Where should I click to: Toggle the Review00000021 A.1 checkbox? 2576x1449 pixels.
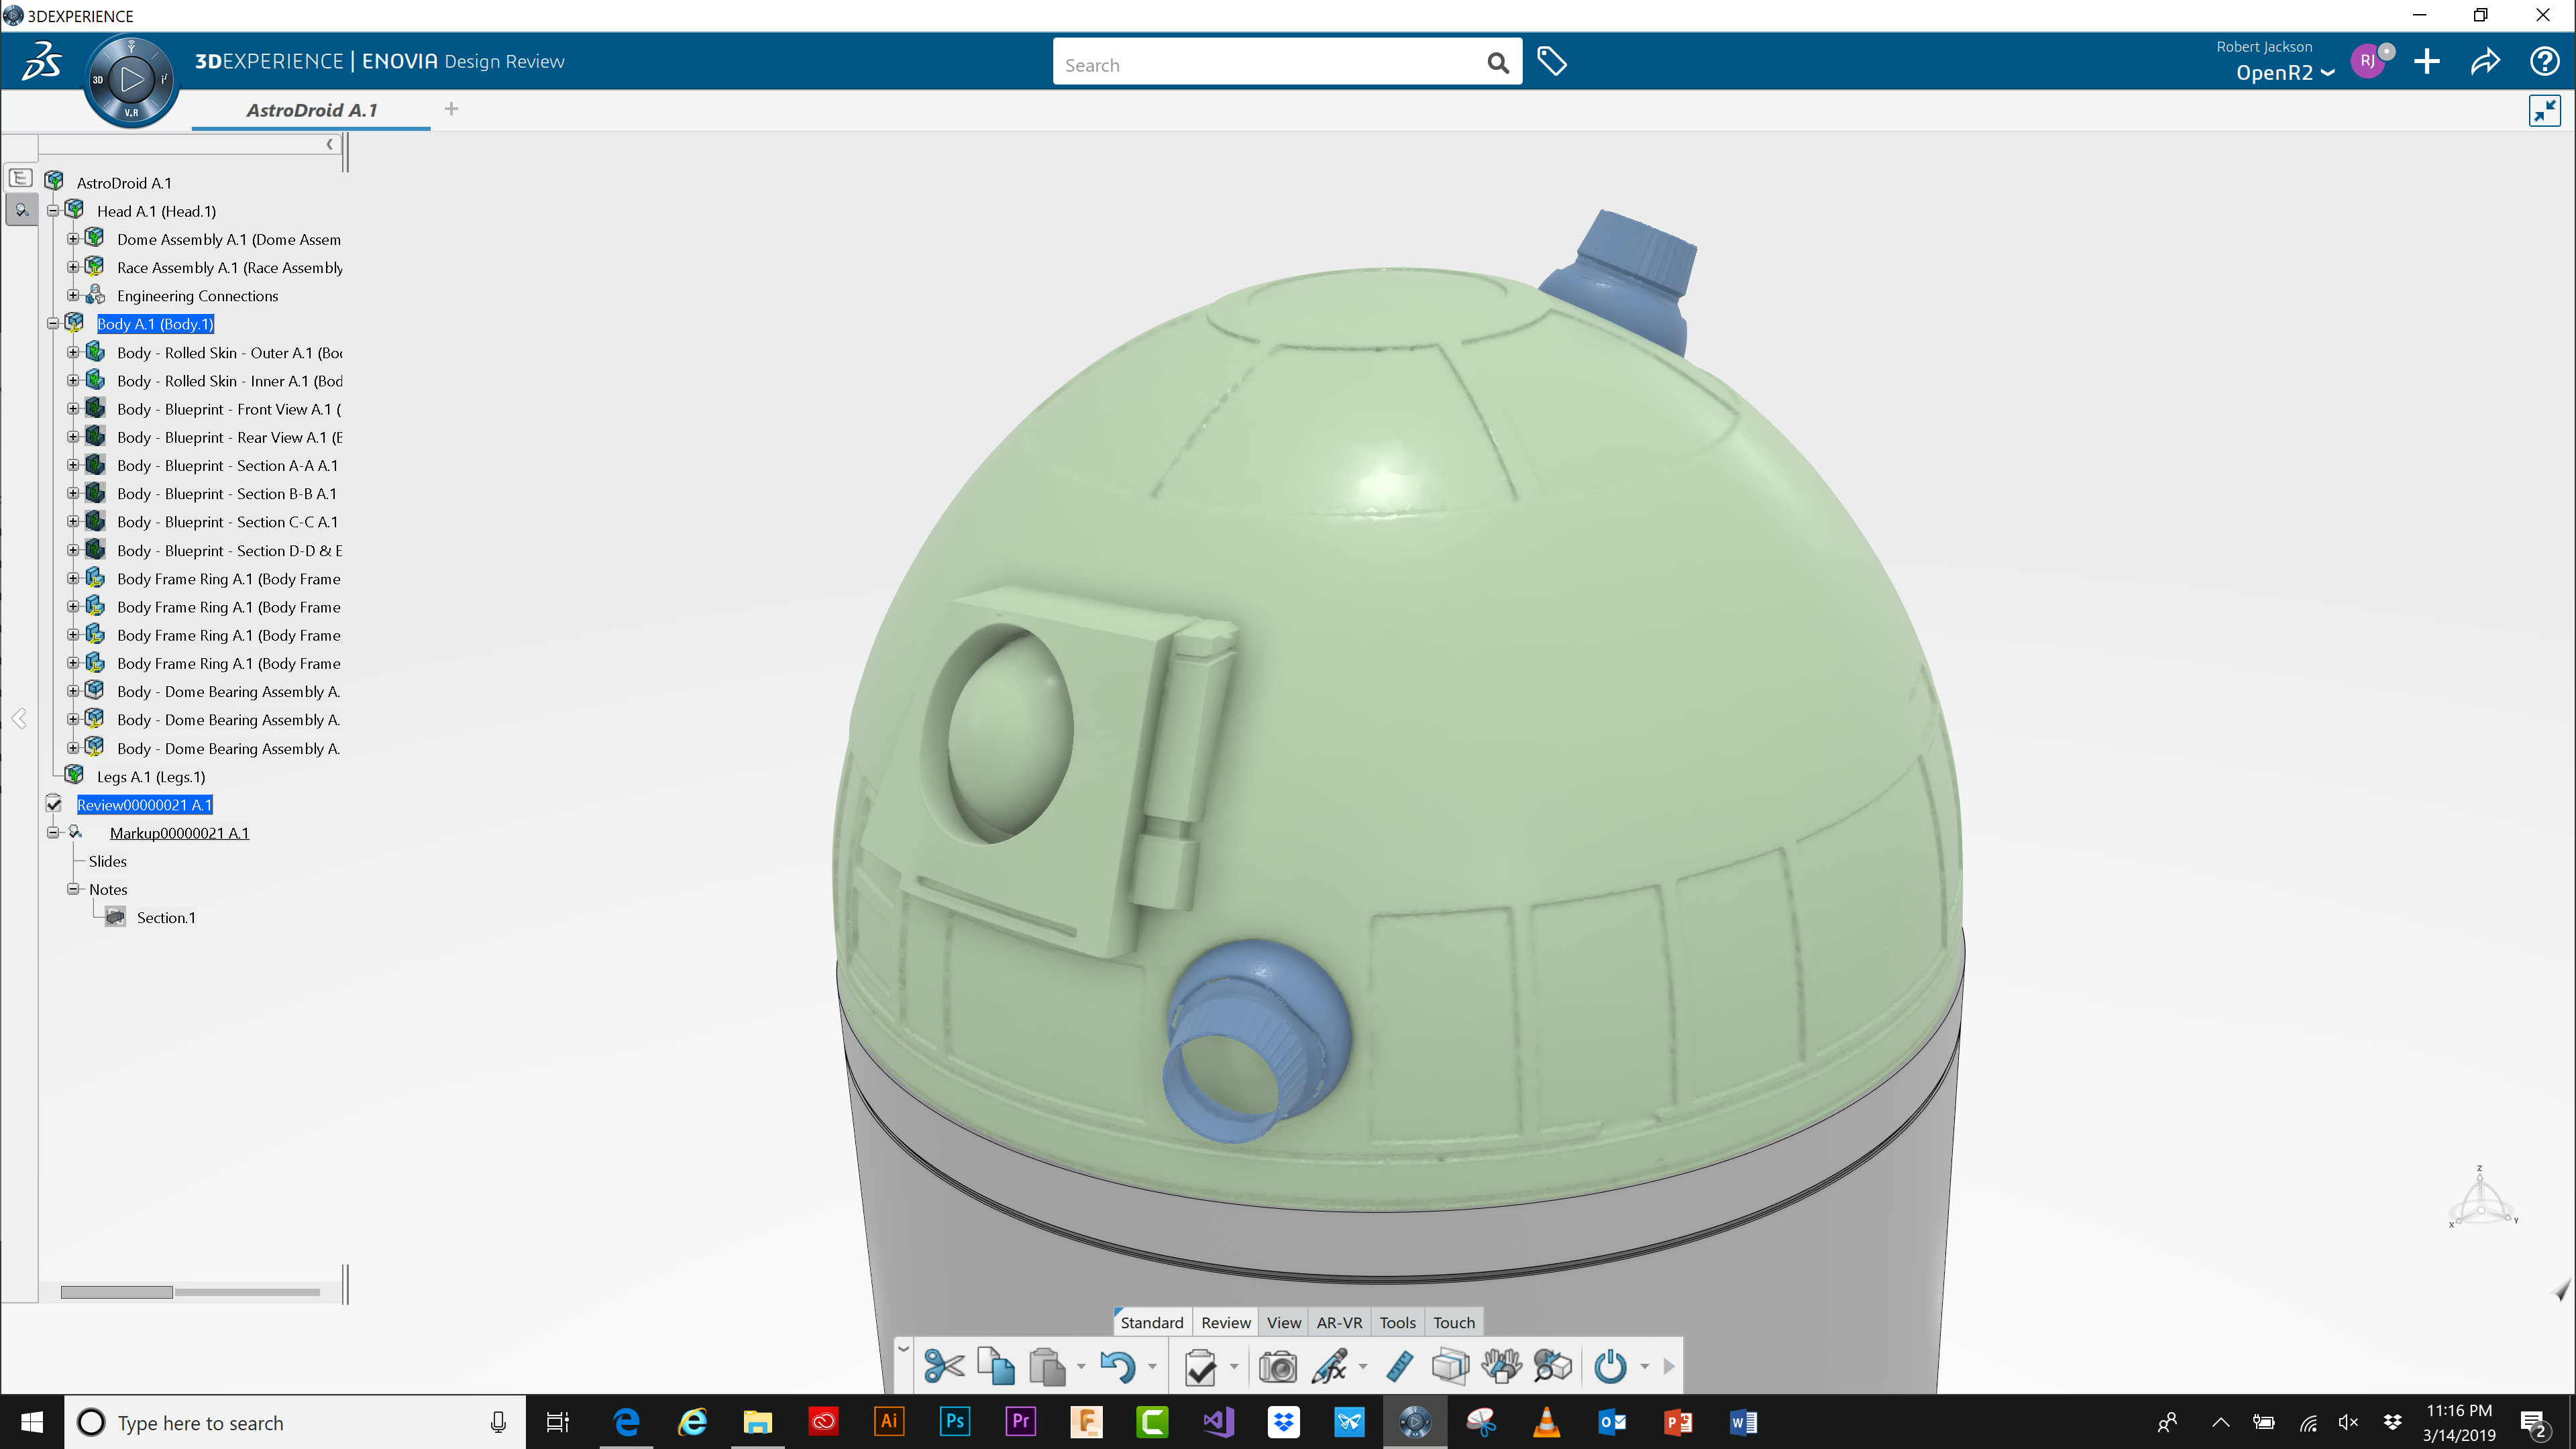click(x=54, y=804)
